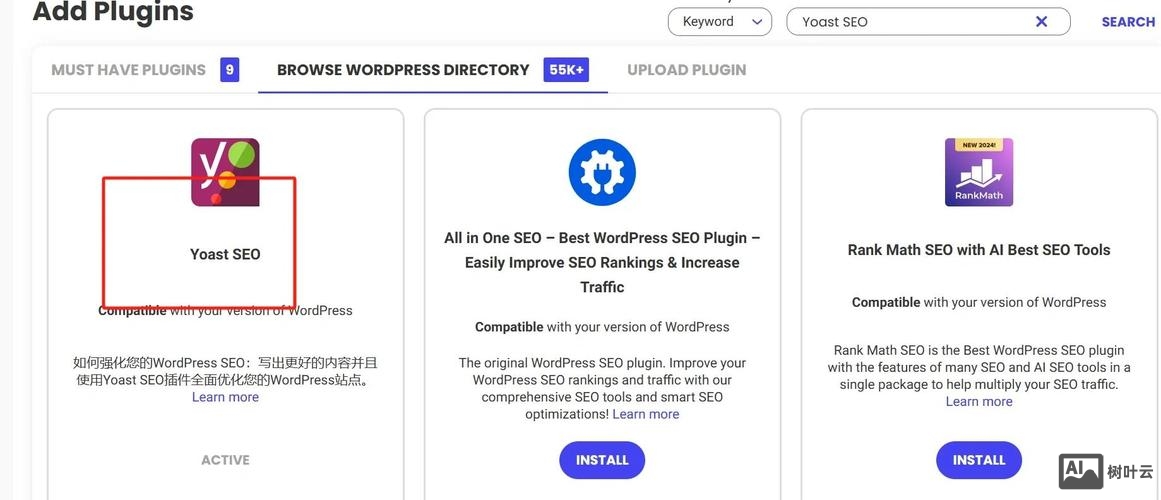Viewport: 1161px width, 500px height.
Task: Click the SEARCH button
Action: (1128, 22)
